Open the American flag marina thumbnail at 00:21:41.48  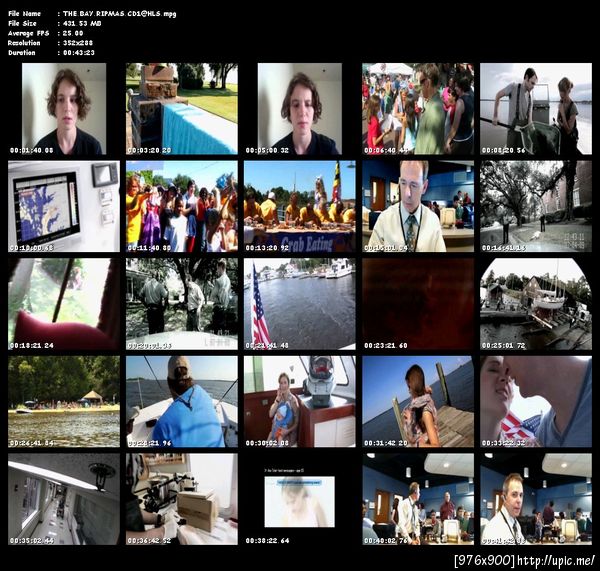(300, 304)
